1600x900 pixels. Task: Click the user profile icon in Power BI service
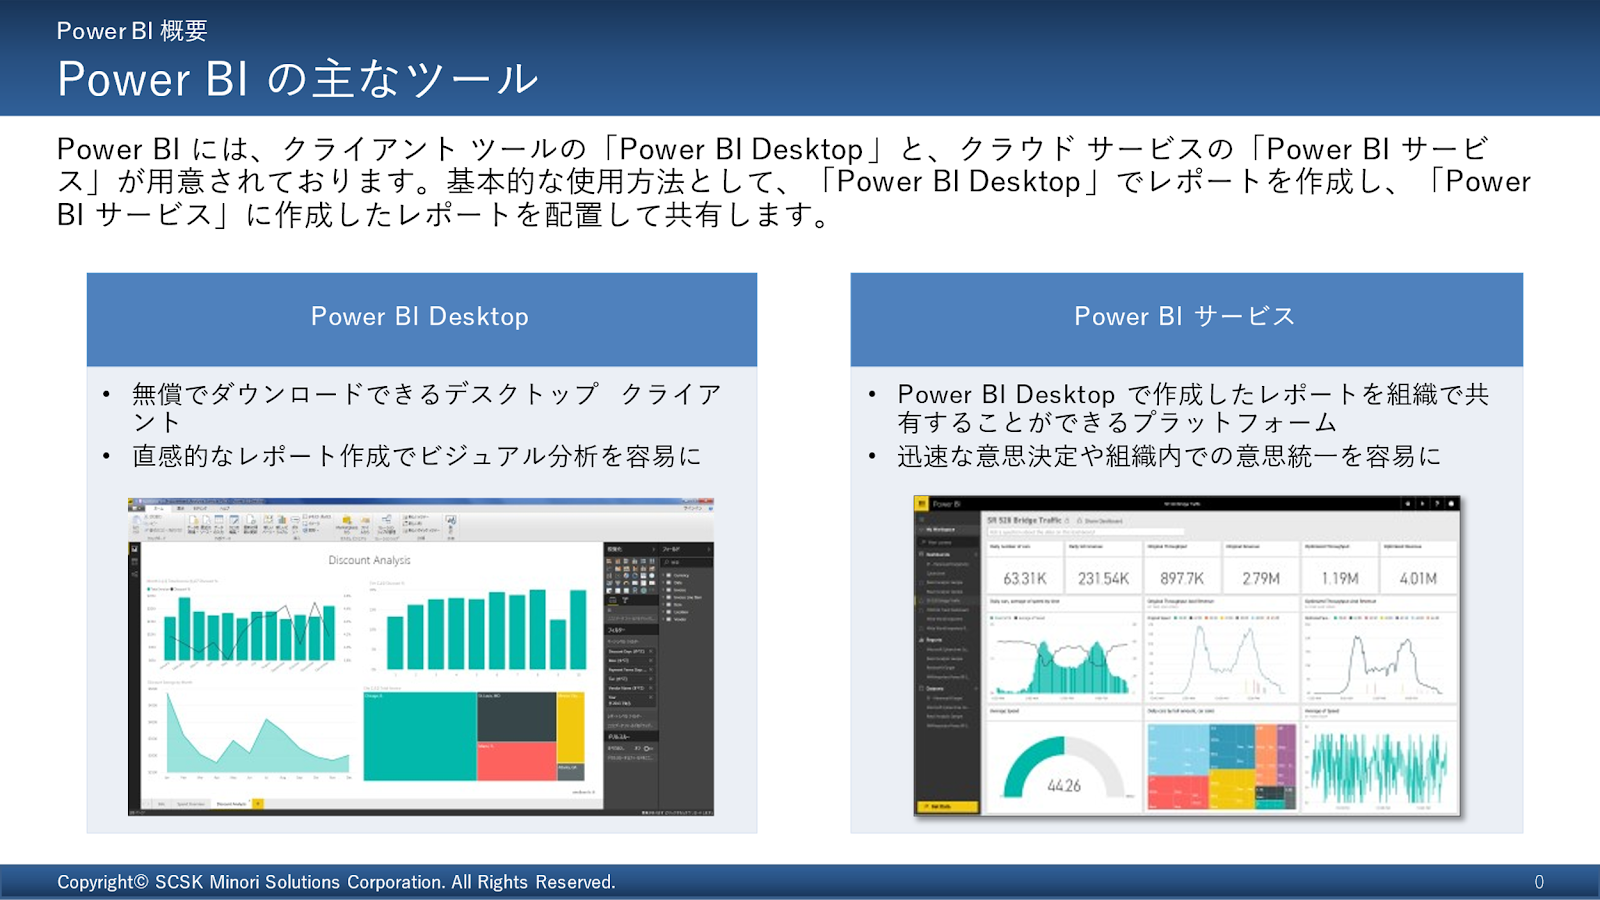click(1451, 504)
